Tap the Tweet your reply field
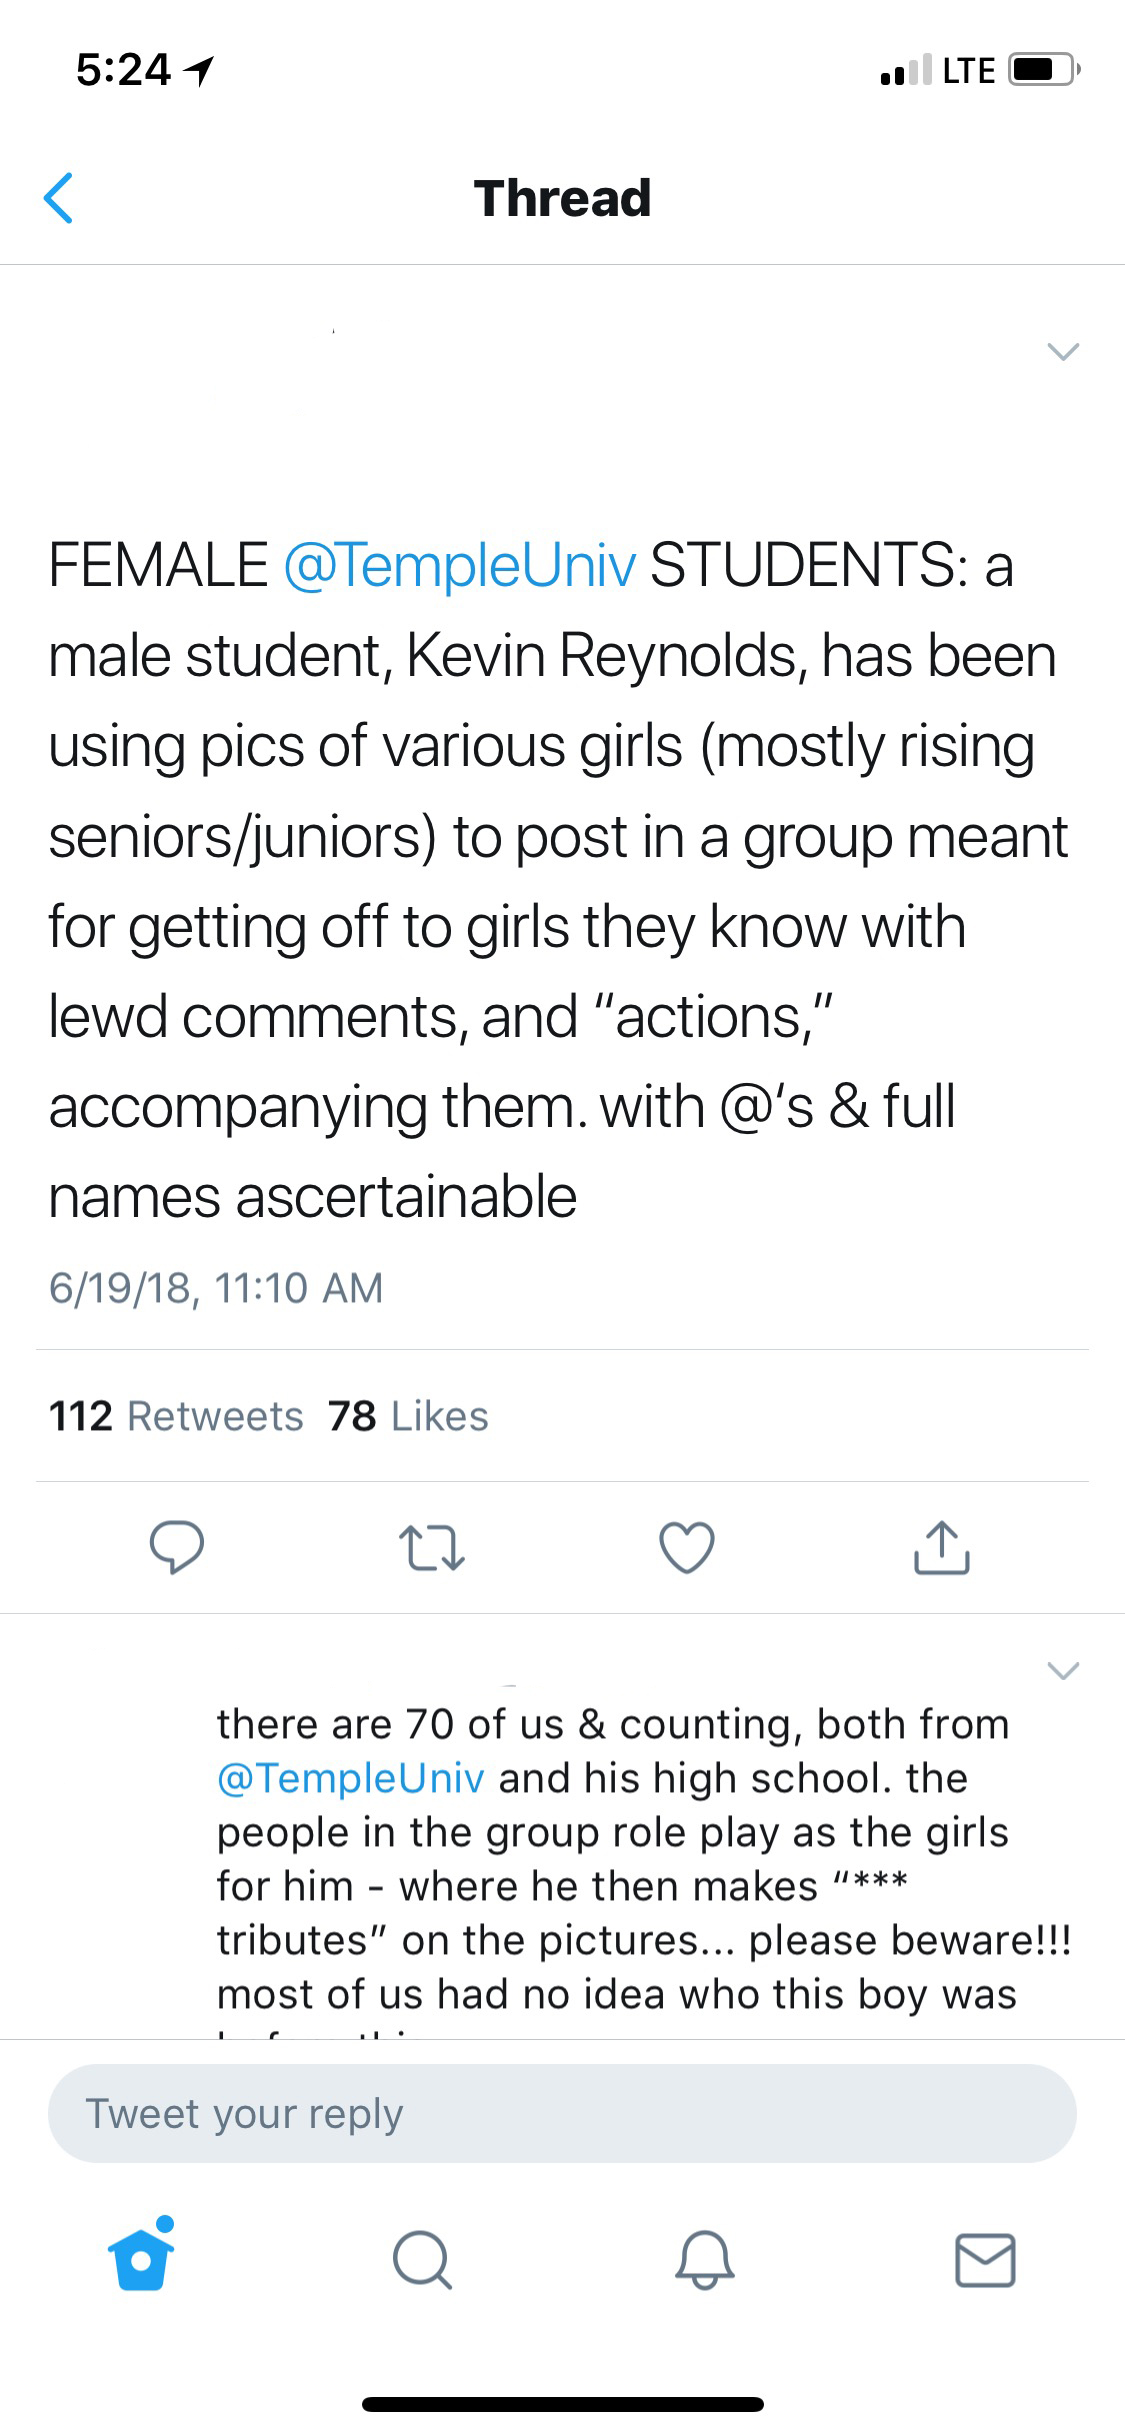Viewport: 1125px width, 2436px height. 562,2113
